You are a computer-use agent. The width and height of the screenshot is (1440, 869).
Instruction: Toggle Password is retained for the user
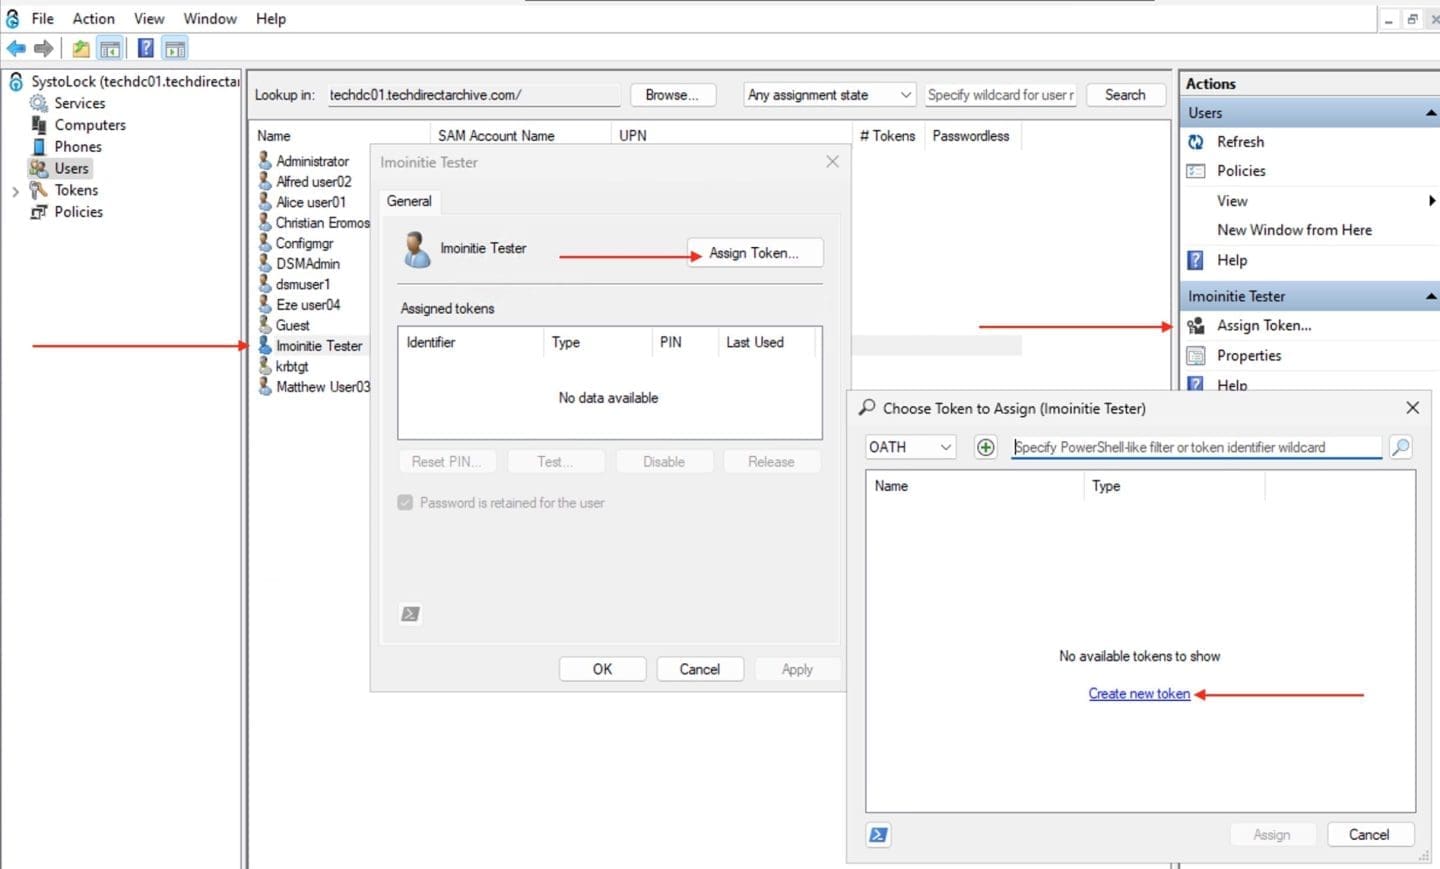pos(405,502)
